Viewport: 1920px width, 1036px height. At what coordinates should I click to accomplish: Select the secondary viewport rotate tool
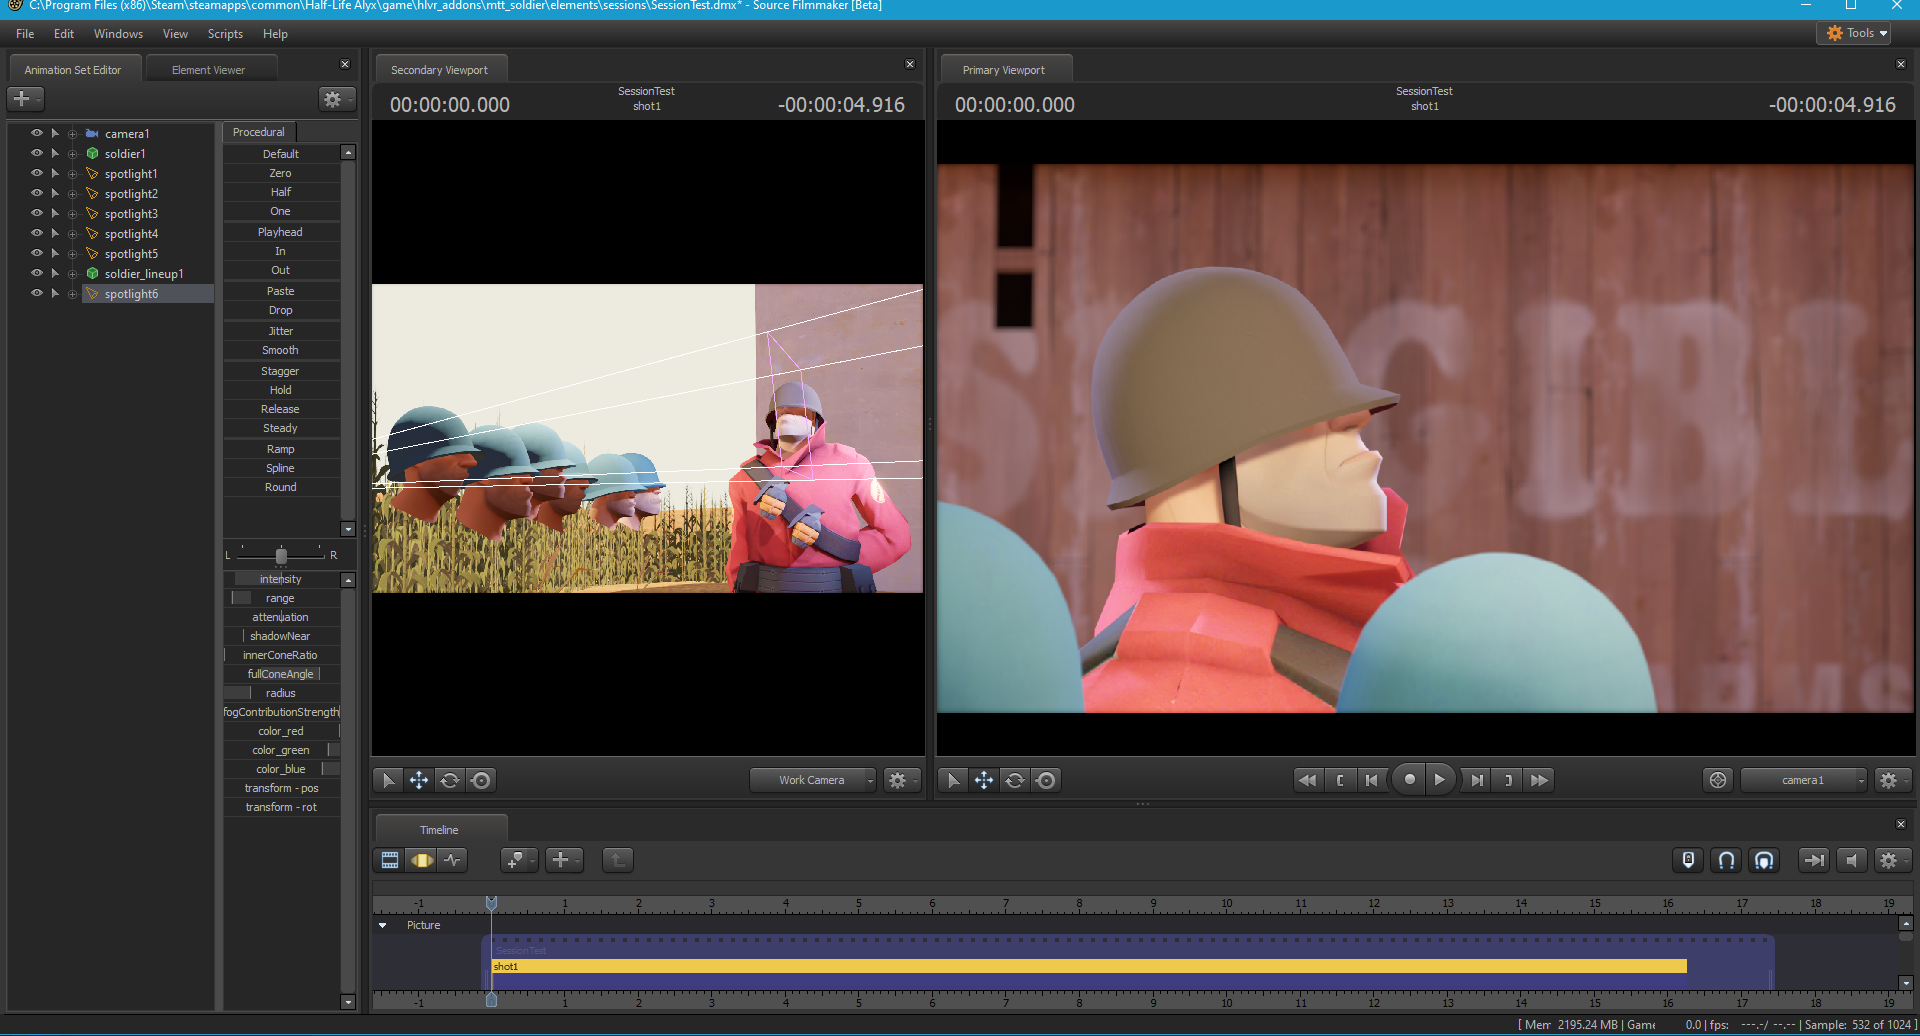450,780
